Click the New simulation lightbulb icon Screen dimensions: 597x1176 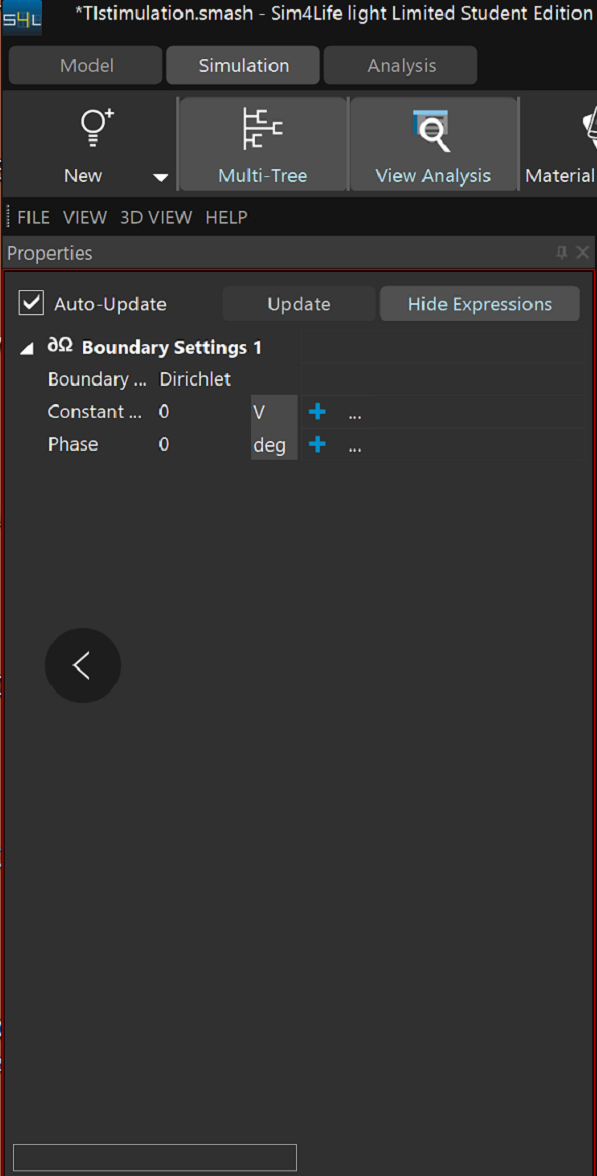pyautogui.click(x=97, y=128)
